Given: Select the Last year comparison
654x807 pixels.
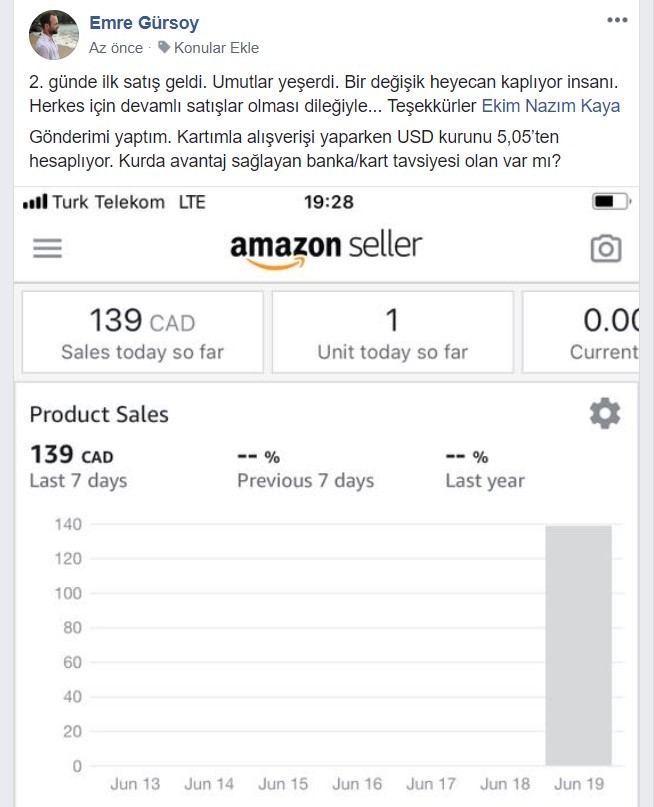Looking at the screenshot, I should [x=485, y=469].
